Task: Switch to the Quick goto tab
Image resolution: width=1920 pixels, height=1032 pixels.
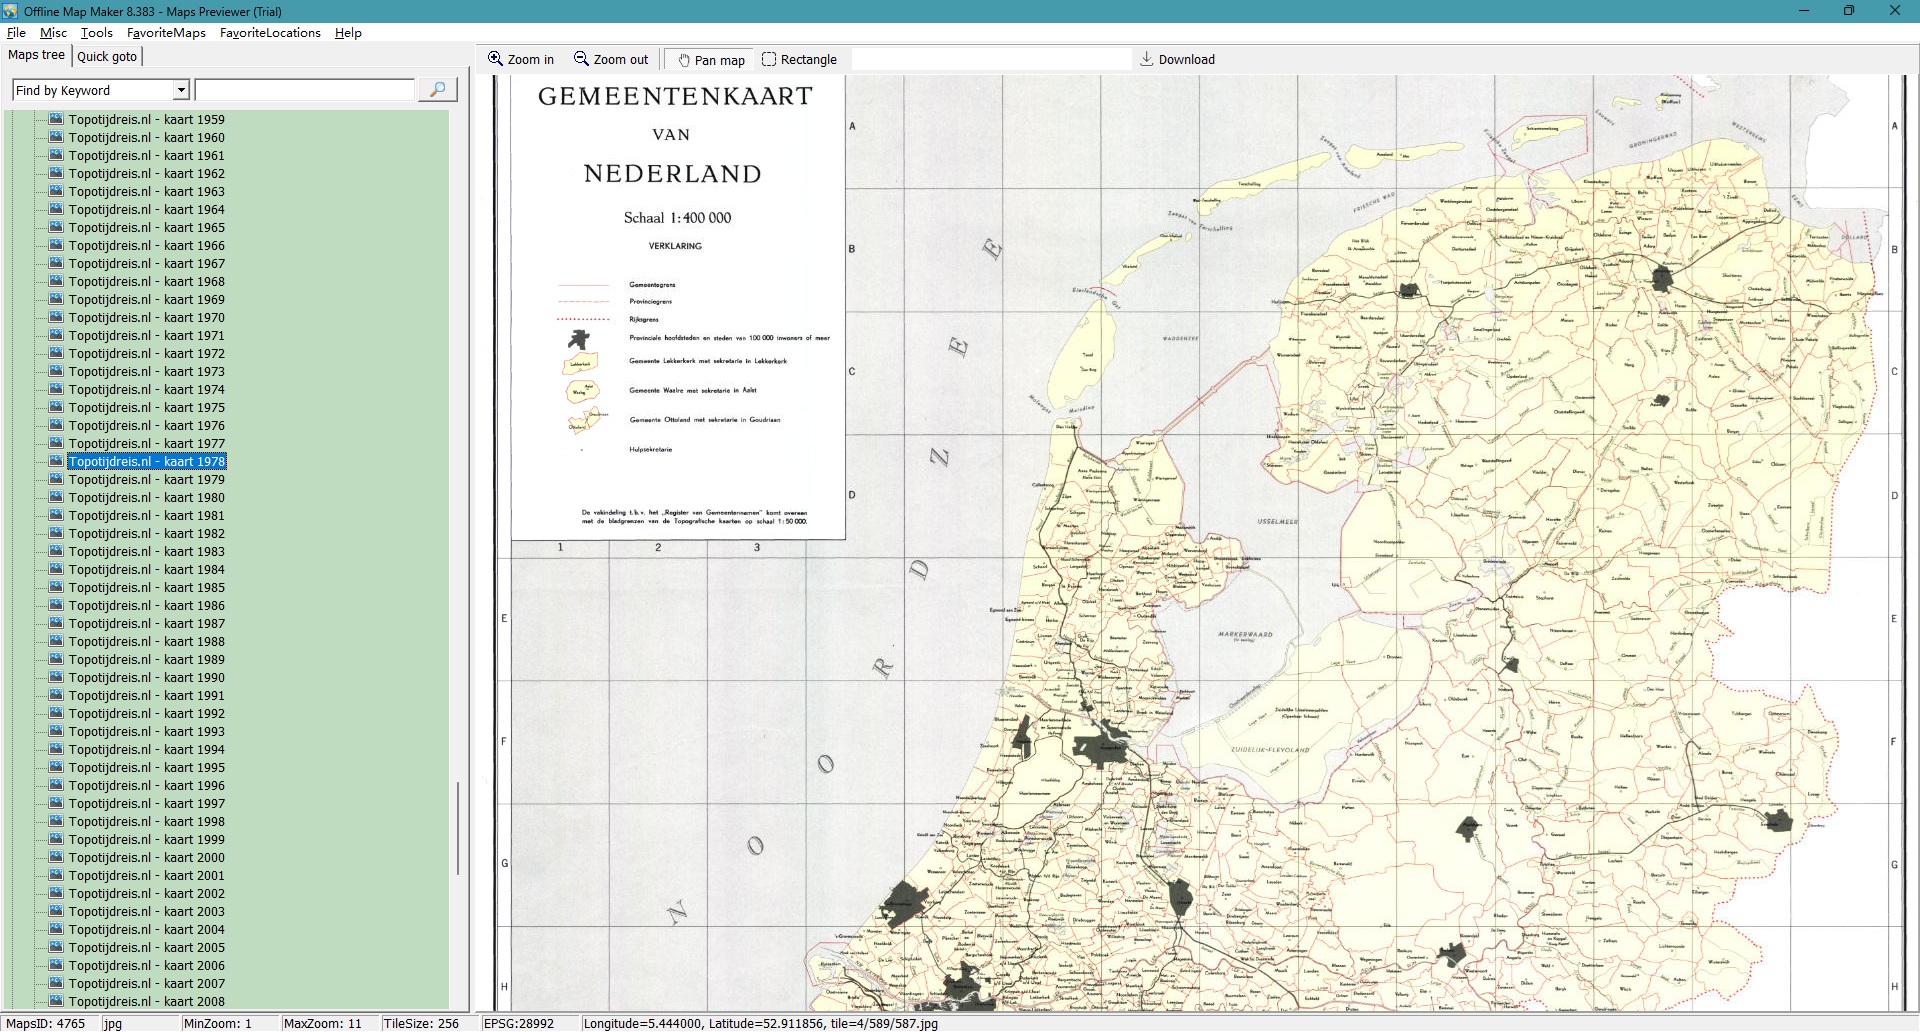Action: click(x=107, y=56)
